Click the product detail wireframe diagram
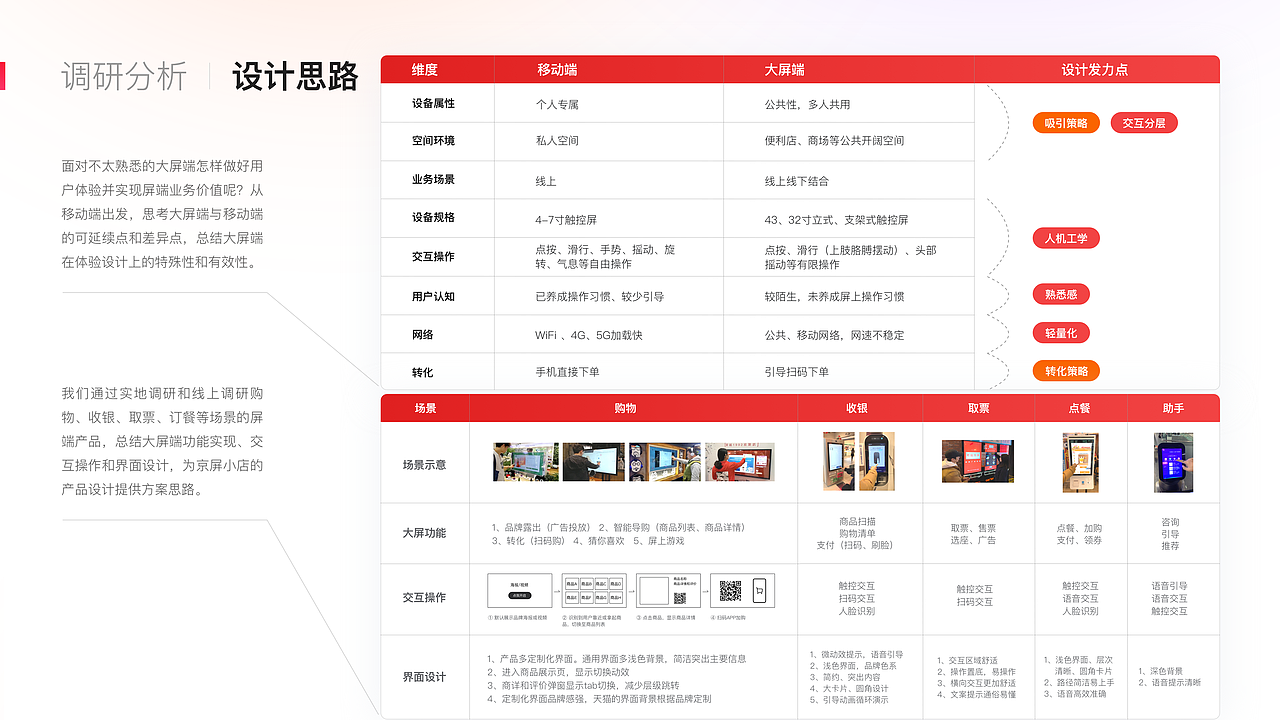The height and width of the screenshot is (720, 1280). (x=668, y=590)
